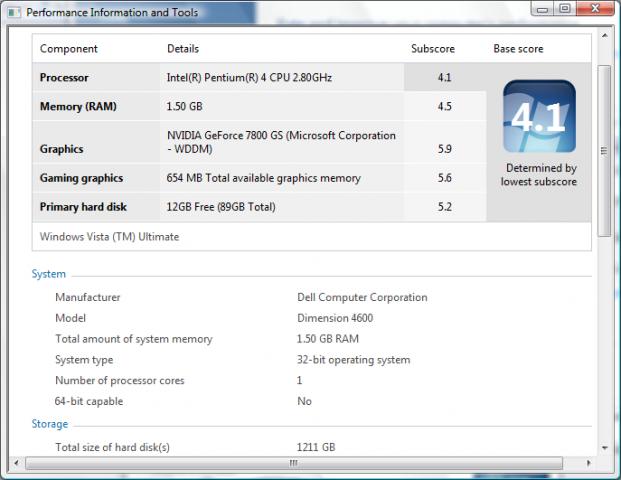
Task: Click the Intel Pentium 4 CPU details
Action: [x=249, y=78]
